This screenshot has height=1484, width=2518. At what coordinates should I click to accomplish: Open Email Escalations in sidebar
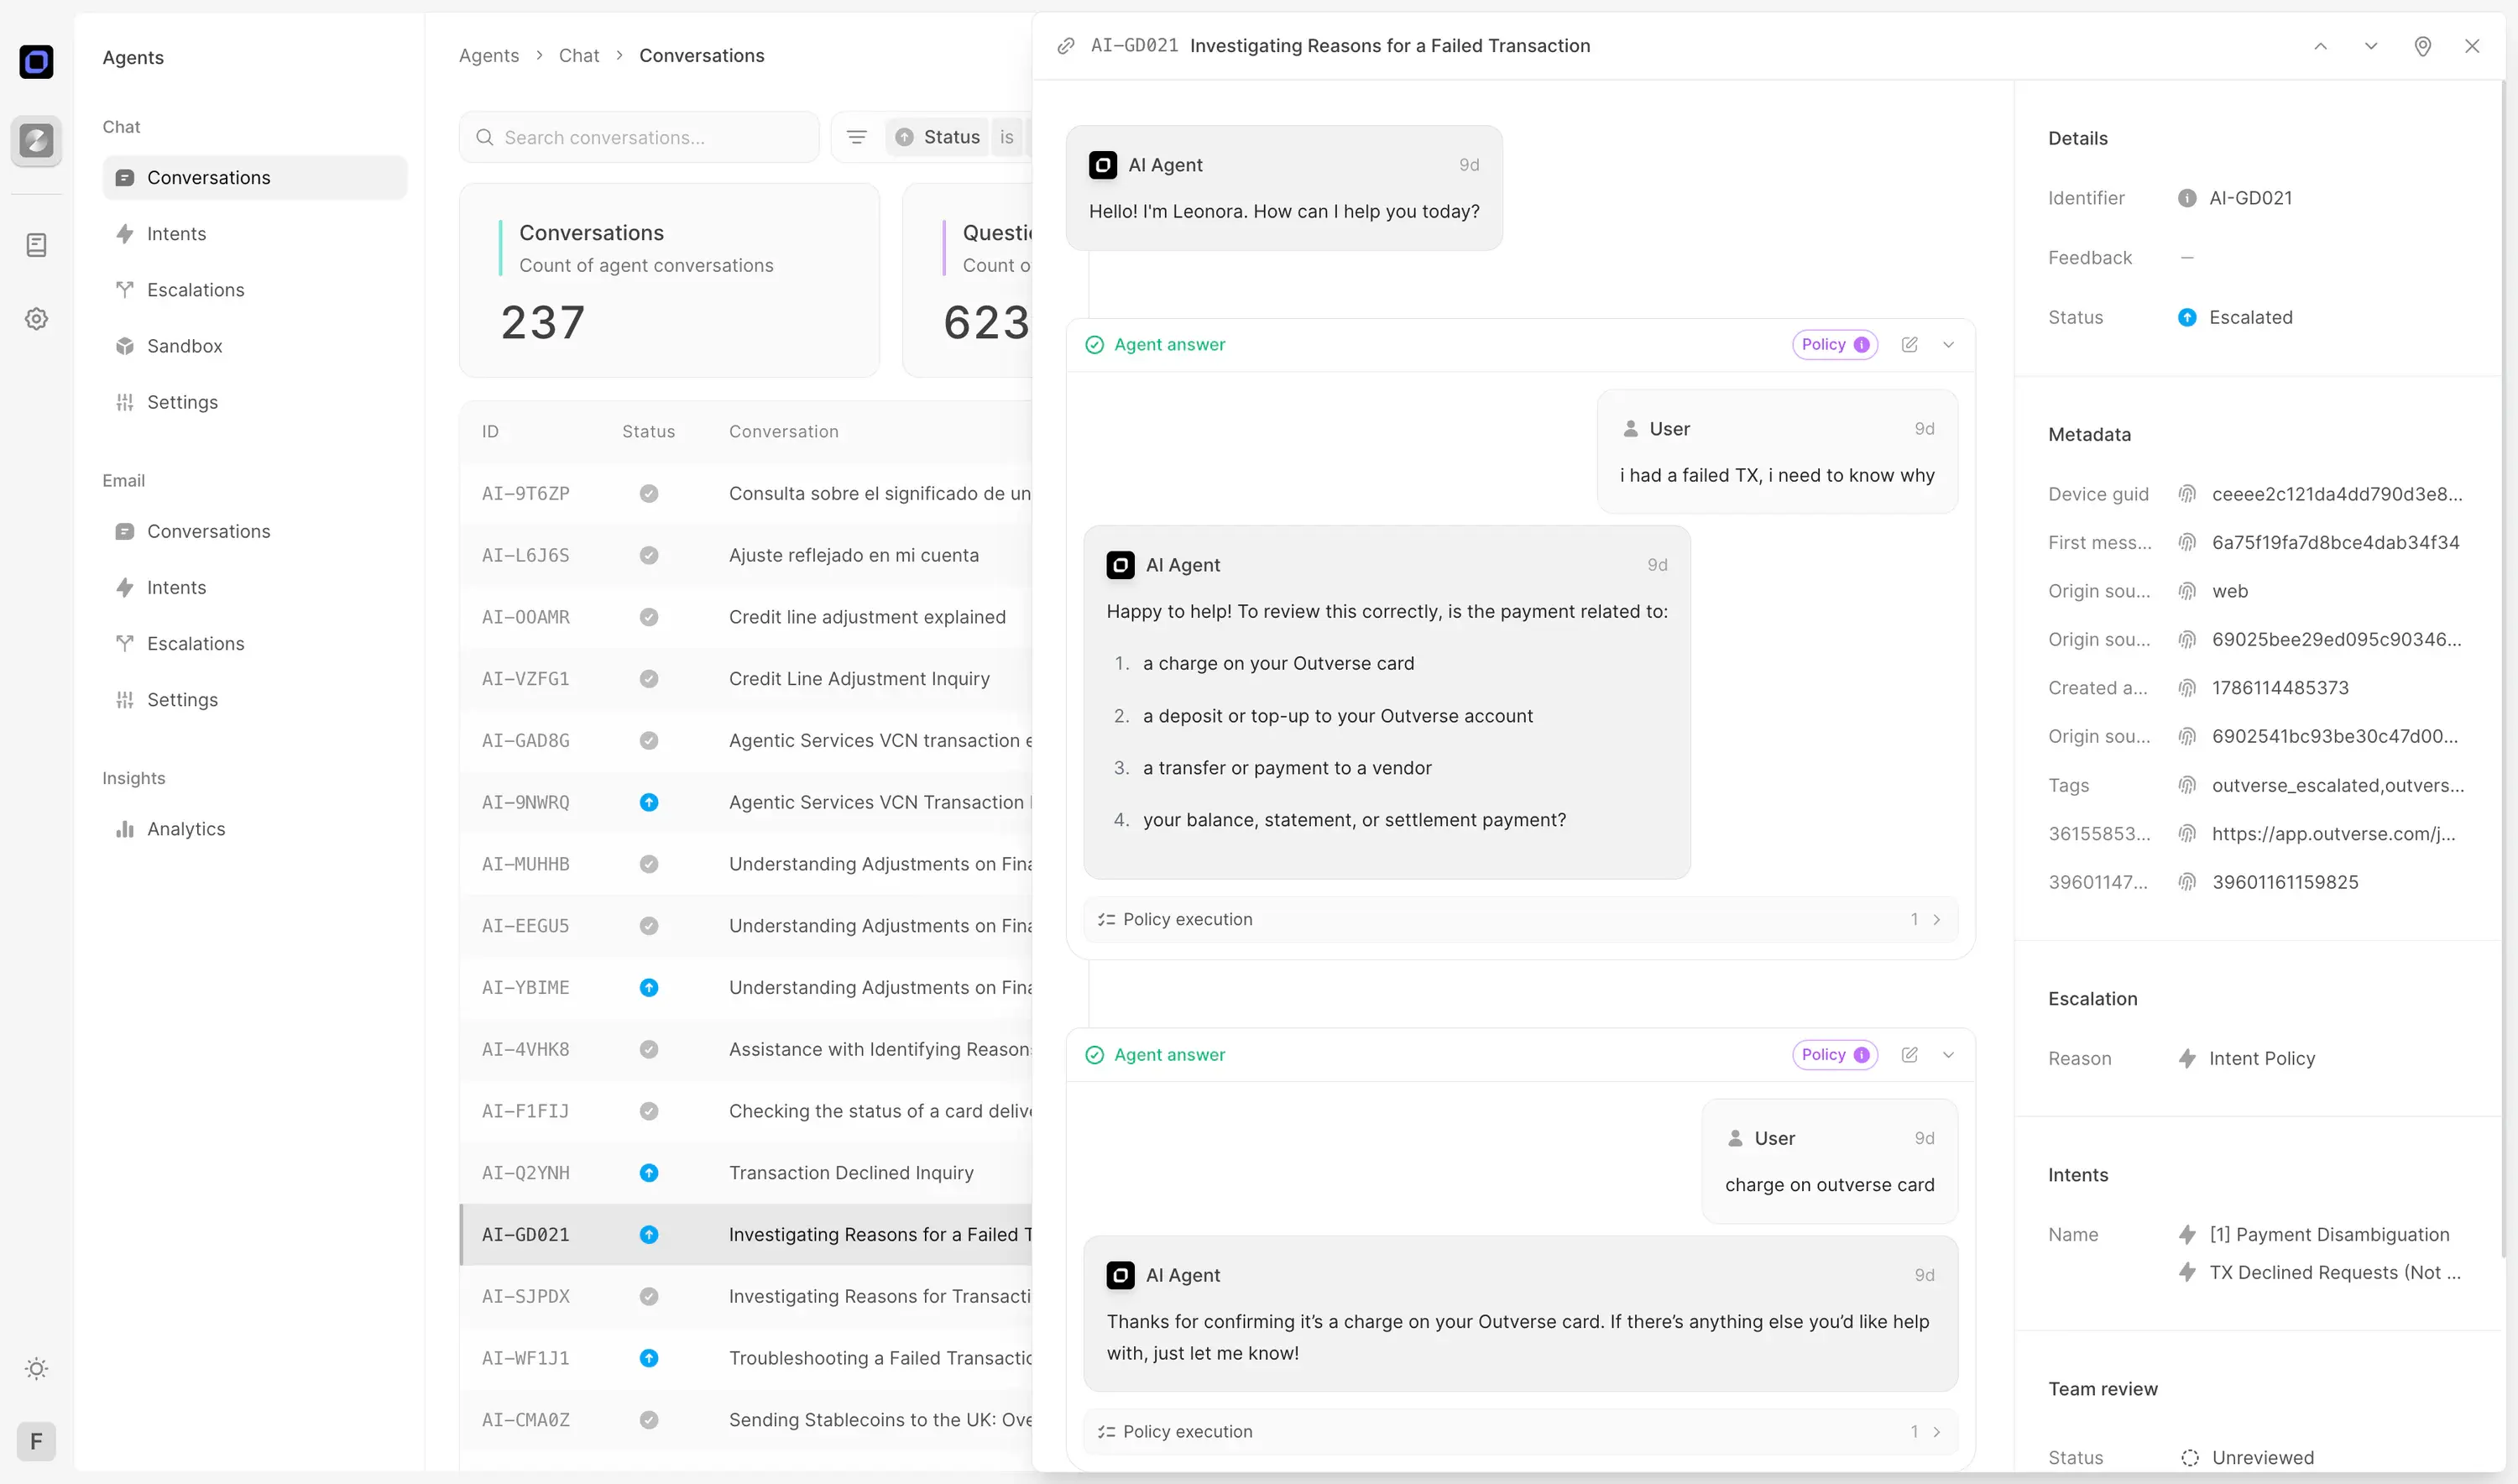click(x=255, y=643)
